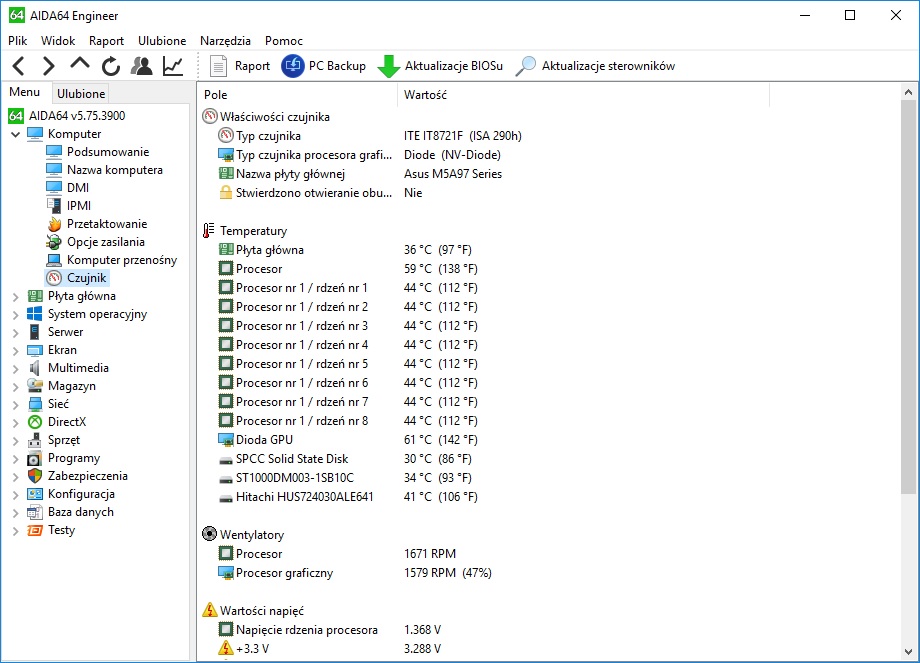
Task: Open the Ulubione menu in menu bar
Action: [162, 40]
